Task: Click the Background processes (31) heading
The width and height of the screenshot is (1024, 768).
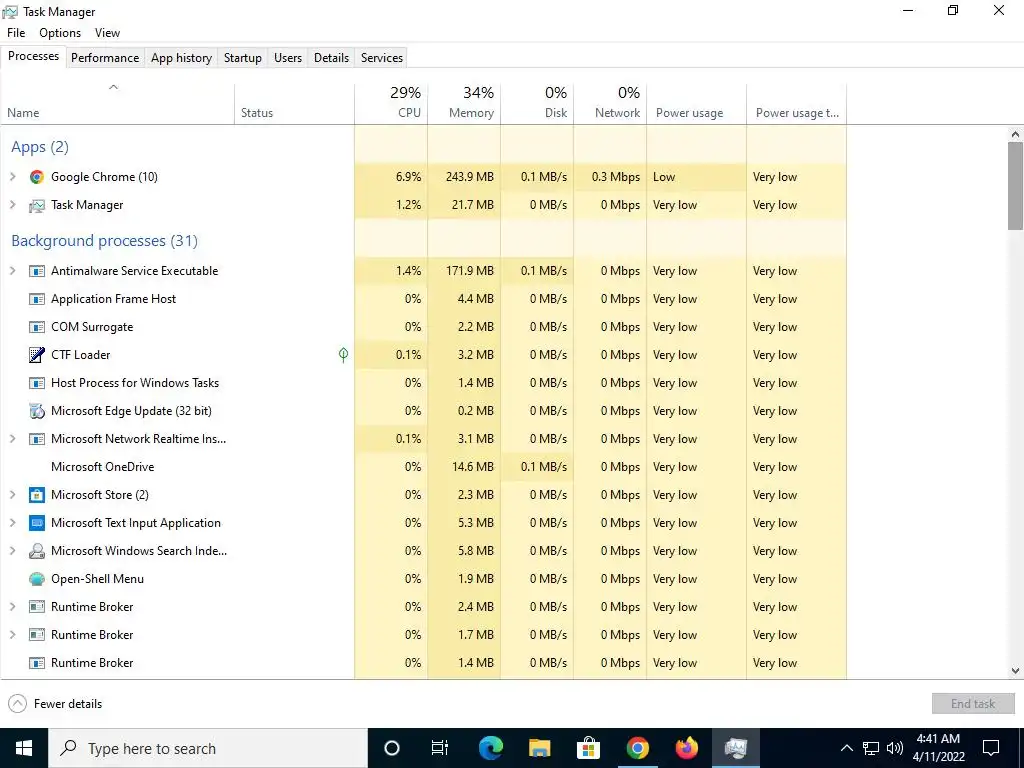Action: pos(104,241)
